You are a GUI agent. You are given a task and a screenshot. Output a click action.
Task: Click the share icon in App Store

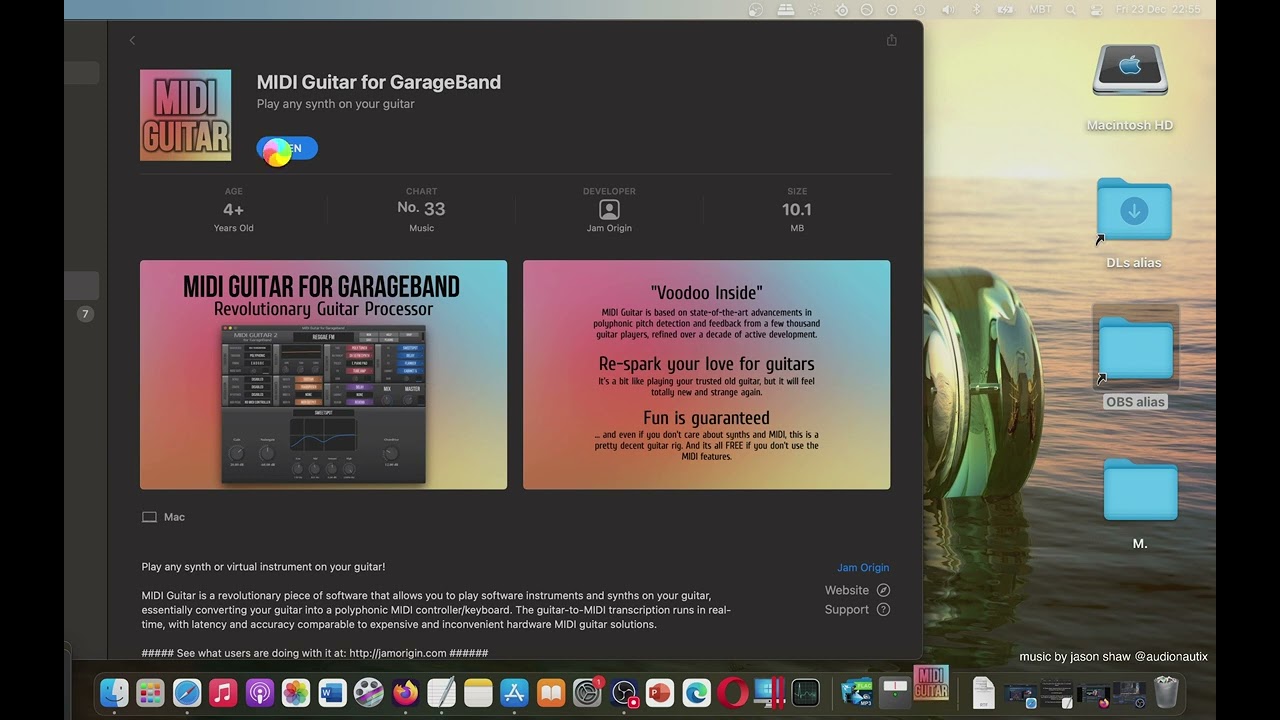[891, 40]
